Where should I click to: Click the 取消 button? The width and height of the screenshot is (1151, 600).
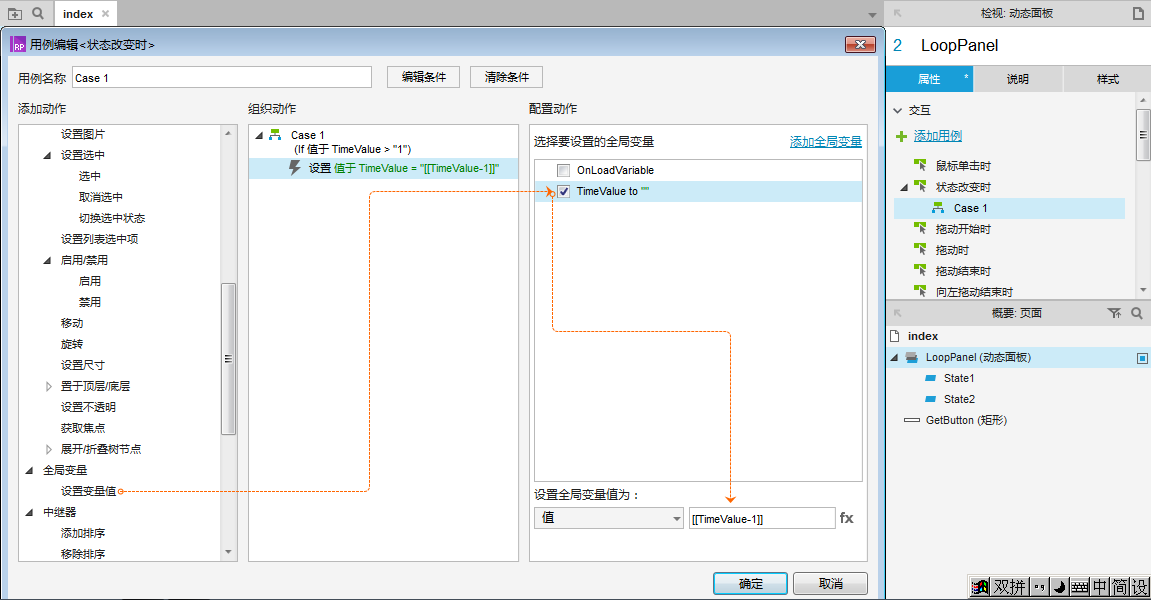pyautogui.click(x=830, y=584)
